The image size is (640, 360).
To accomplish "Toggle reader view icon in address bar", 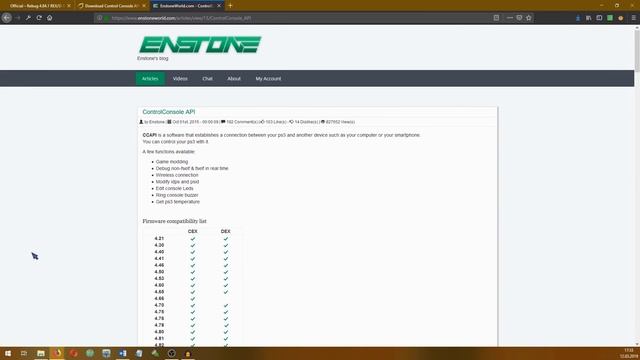I will click(496, 18).
